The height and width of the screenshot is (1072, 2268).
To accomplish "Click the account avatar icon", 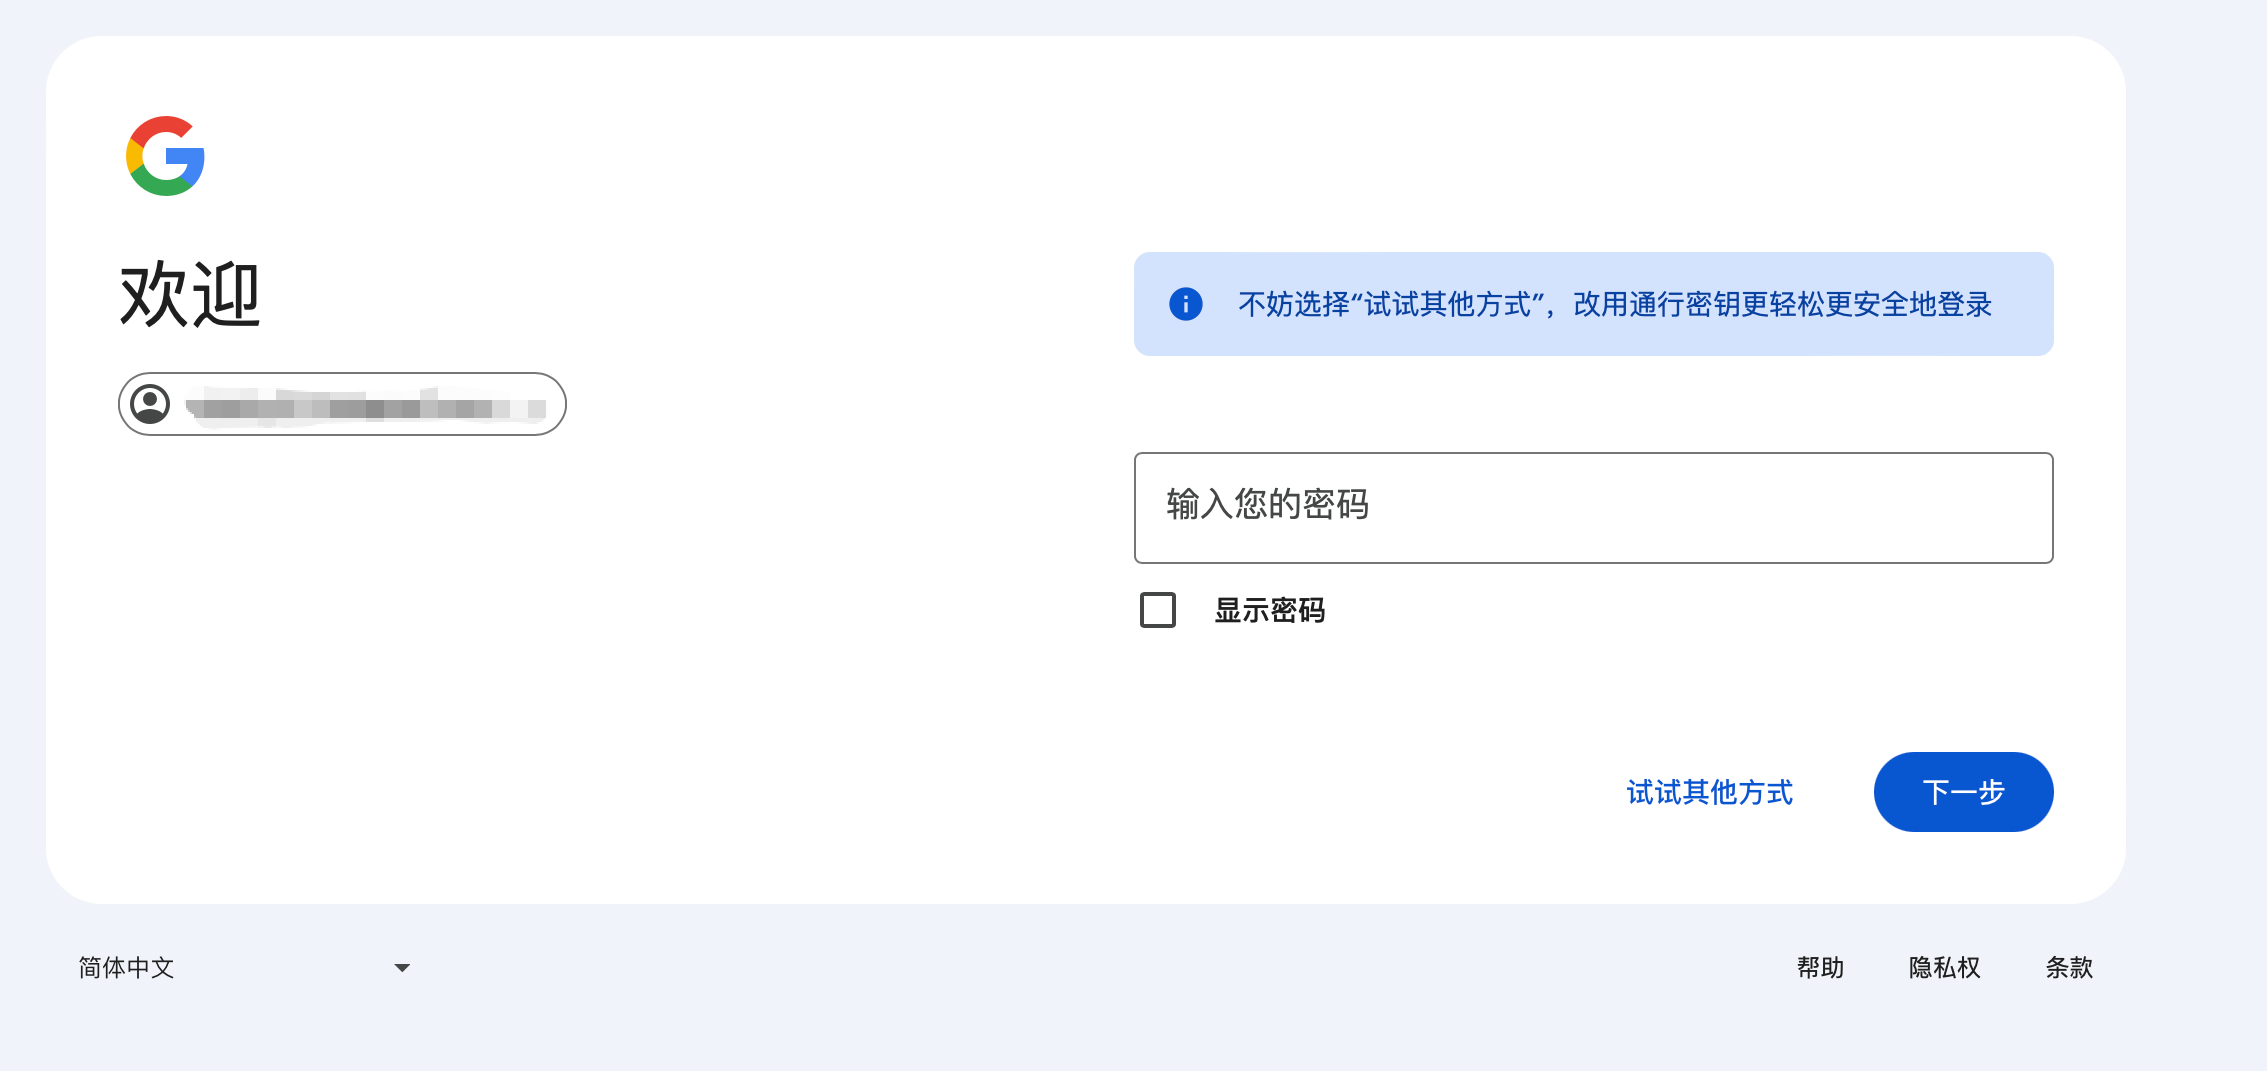I will (150, 404).
